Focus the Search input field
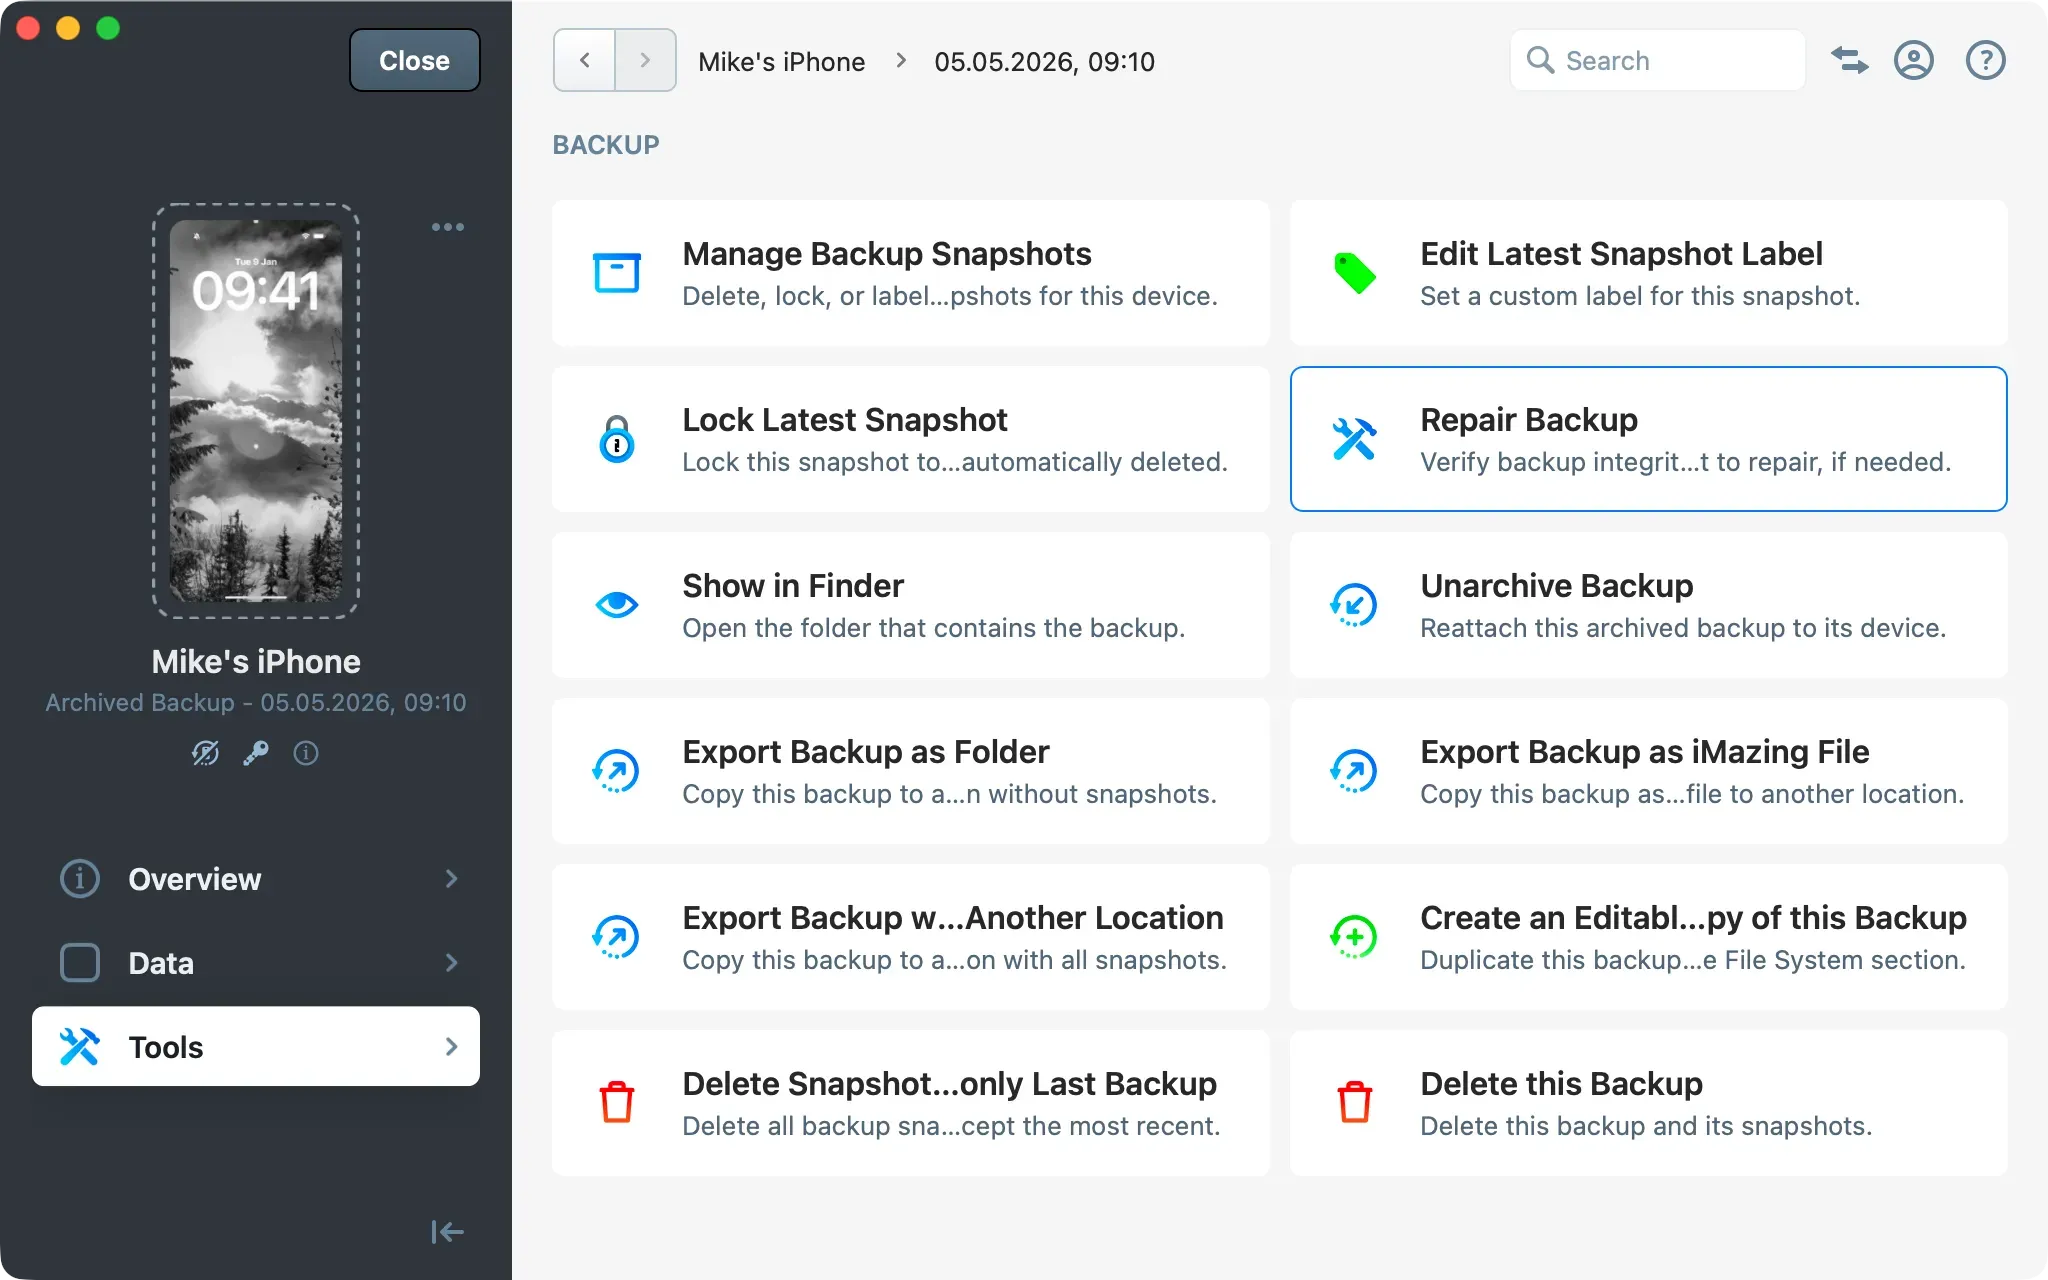Image resolution: width=2048 pixels, height=1280 pixels. pyautogui.click(x=1657, y=60)
